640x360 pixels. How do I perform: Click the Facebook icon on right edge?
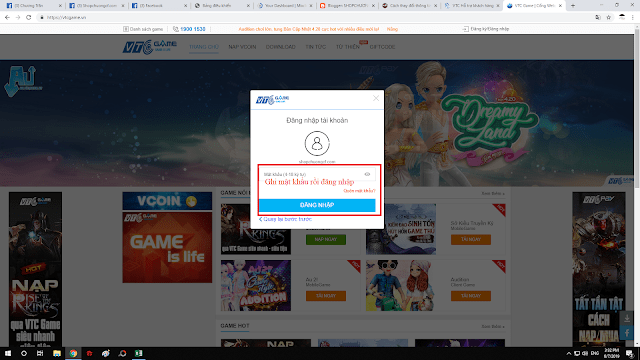[x=627, y=333]
